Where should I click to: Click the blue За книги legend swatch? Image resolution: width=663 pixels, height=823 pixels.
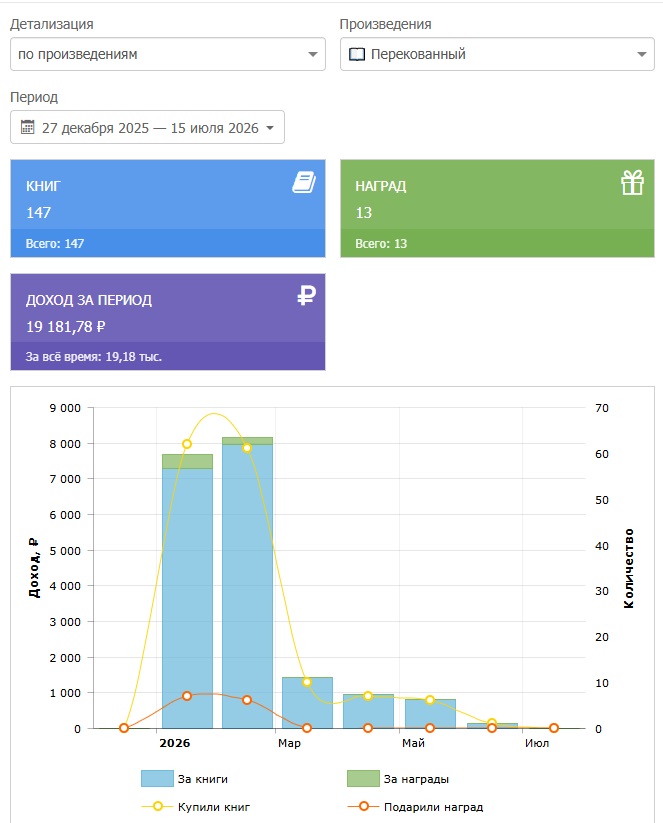click(157, 778)
